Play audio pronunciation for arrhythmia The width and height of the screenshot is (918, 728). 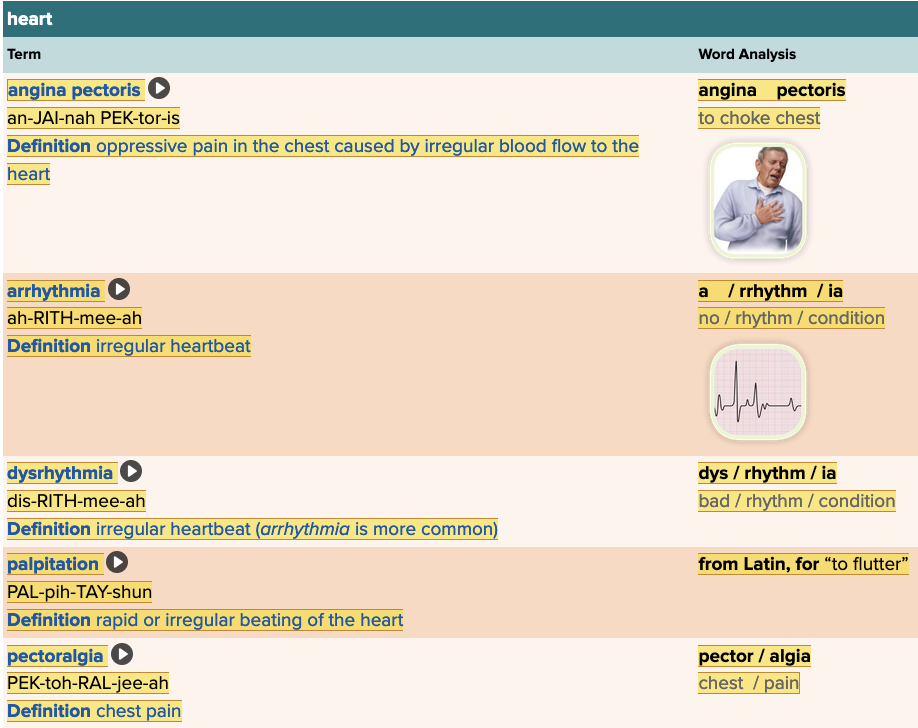point(119,290)
